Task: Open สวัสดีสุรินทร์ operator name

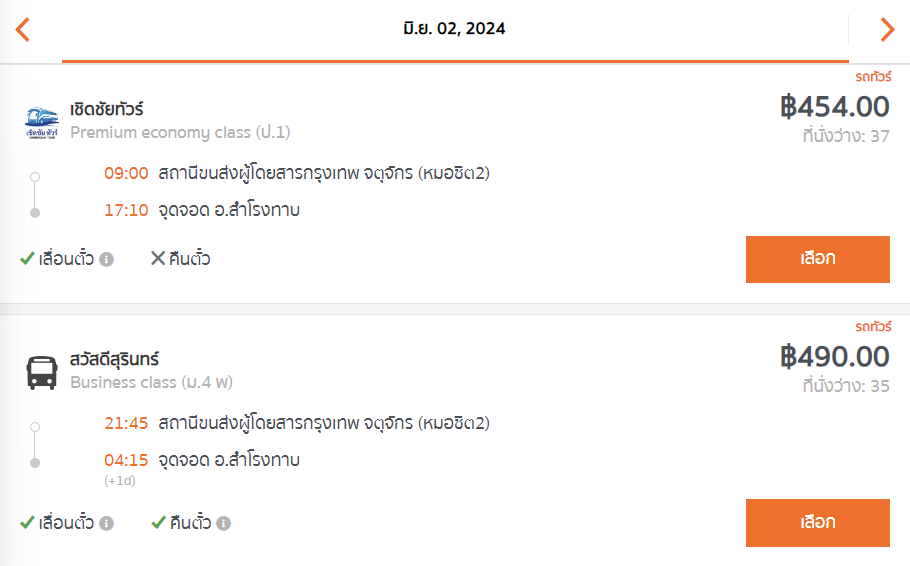Action: click(114, 359)
